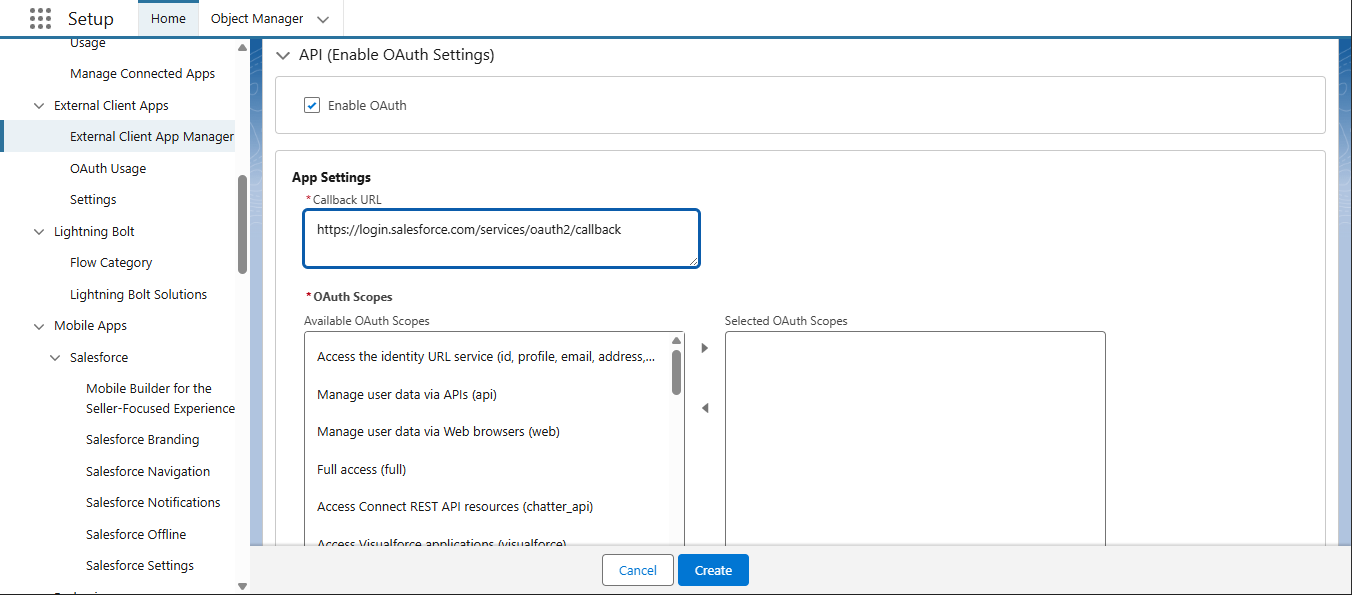Select 'Full access (full)' scope

tap(487, 469)
